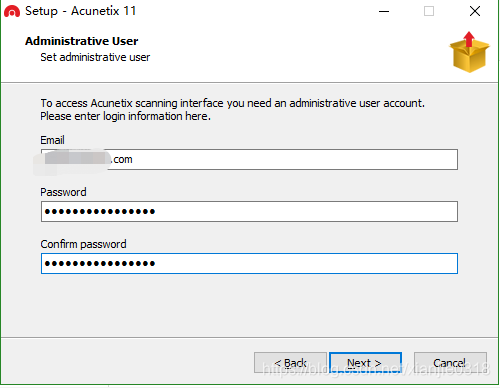Viewport: 500px width, 388px height.
Task: Minimize the Setup window
Action: tap(384, 11)
